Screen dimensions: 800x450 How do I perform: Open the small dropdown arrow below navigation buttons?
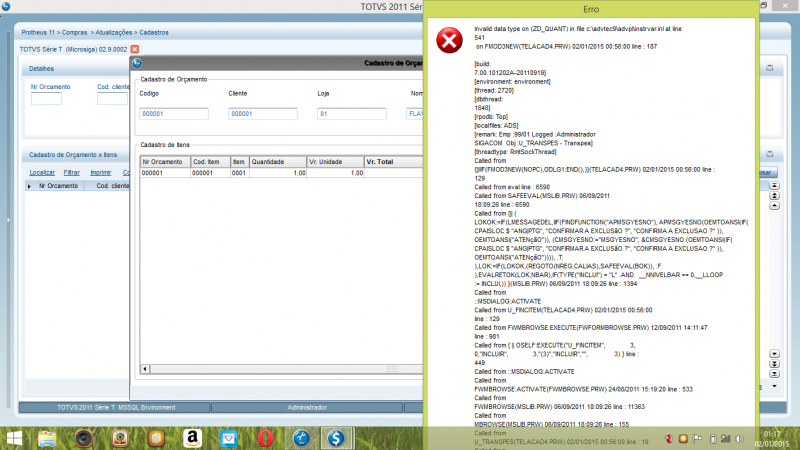(x=774, y=386)
